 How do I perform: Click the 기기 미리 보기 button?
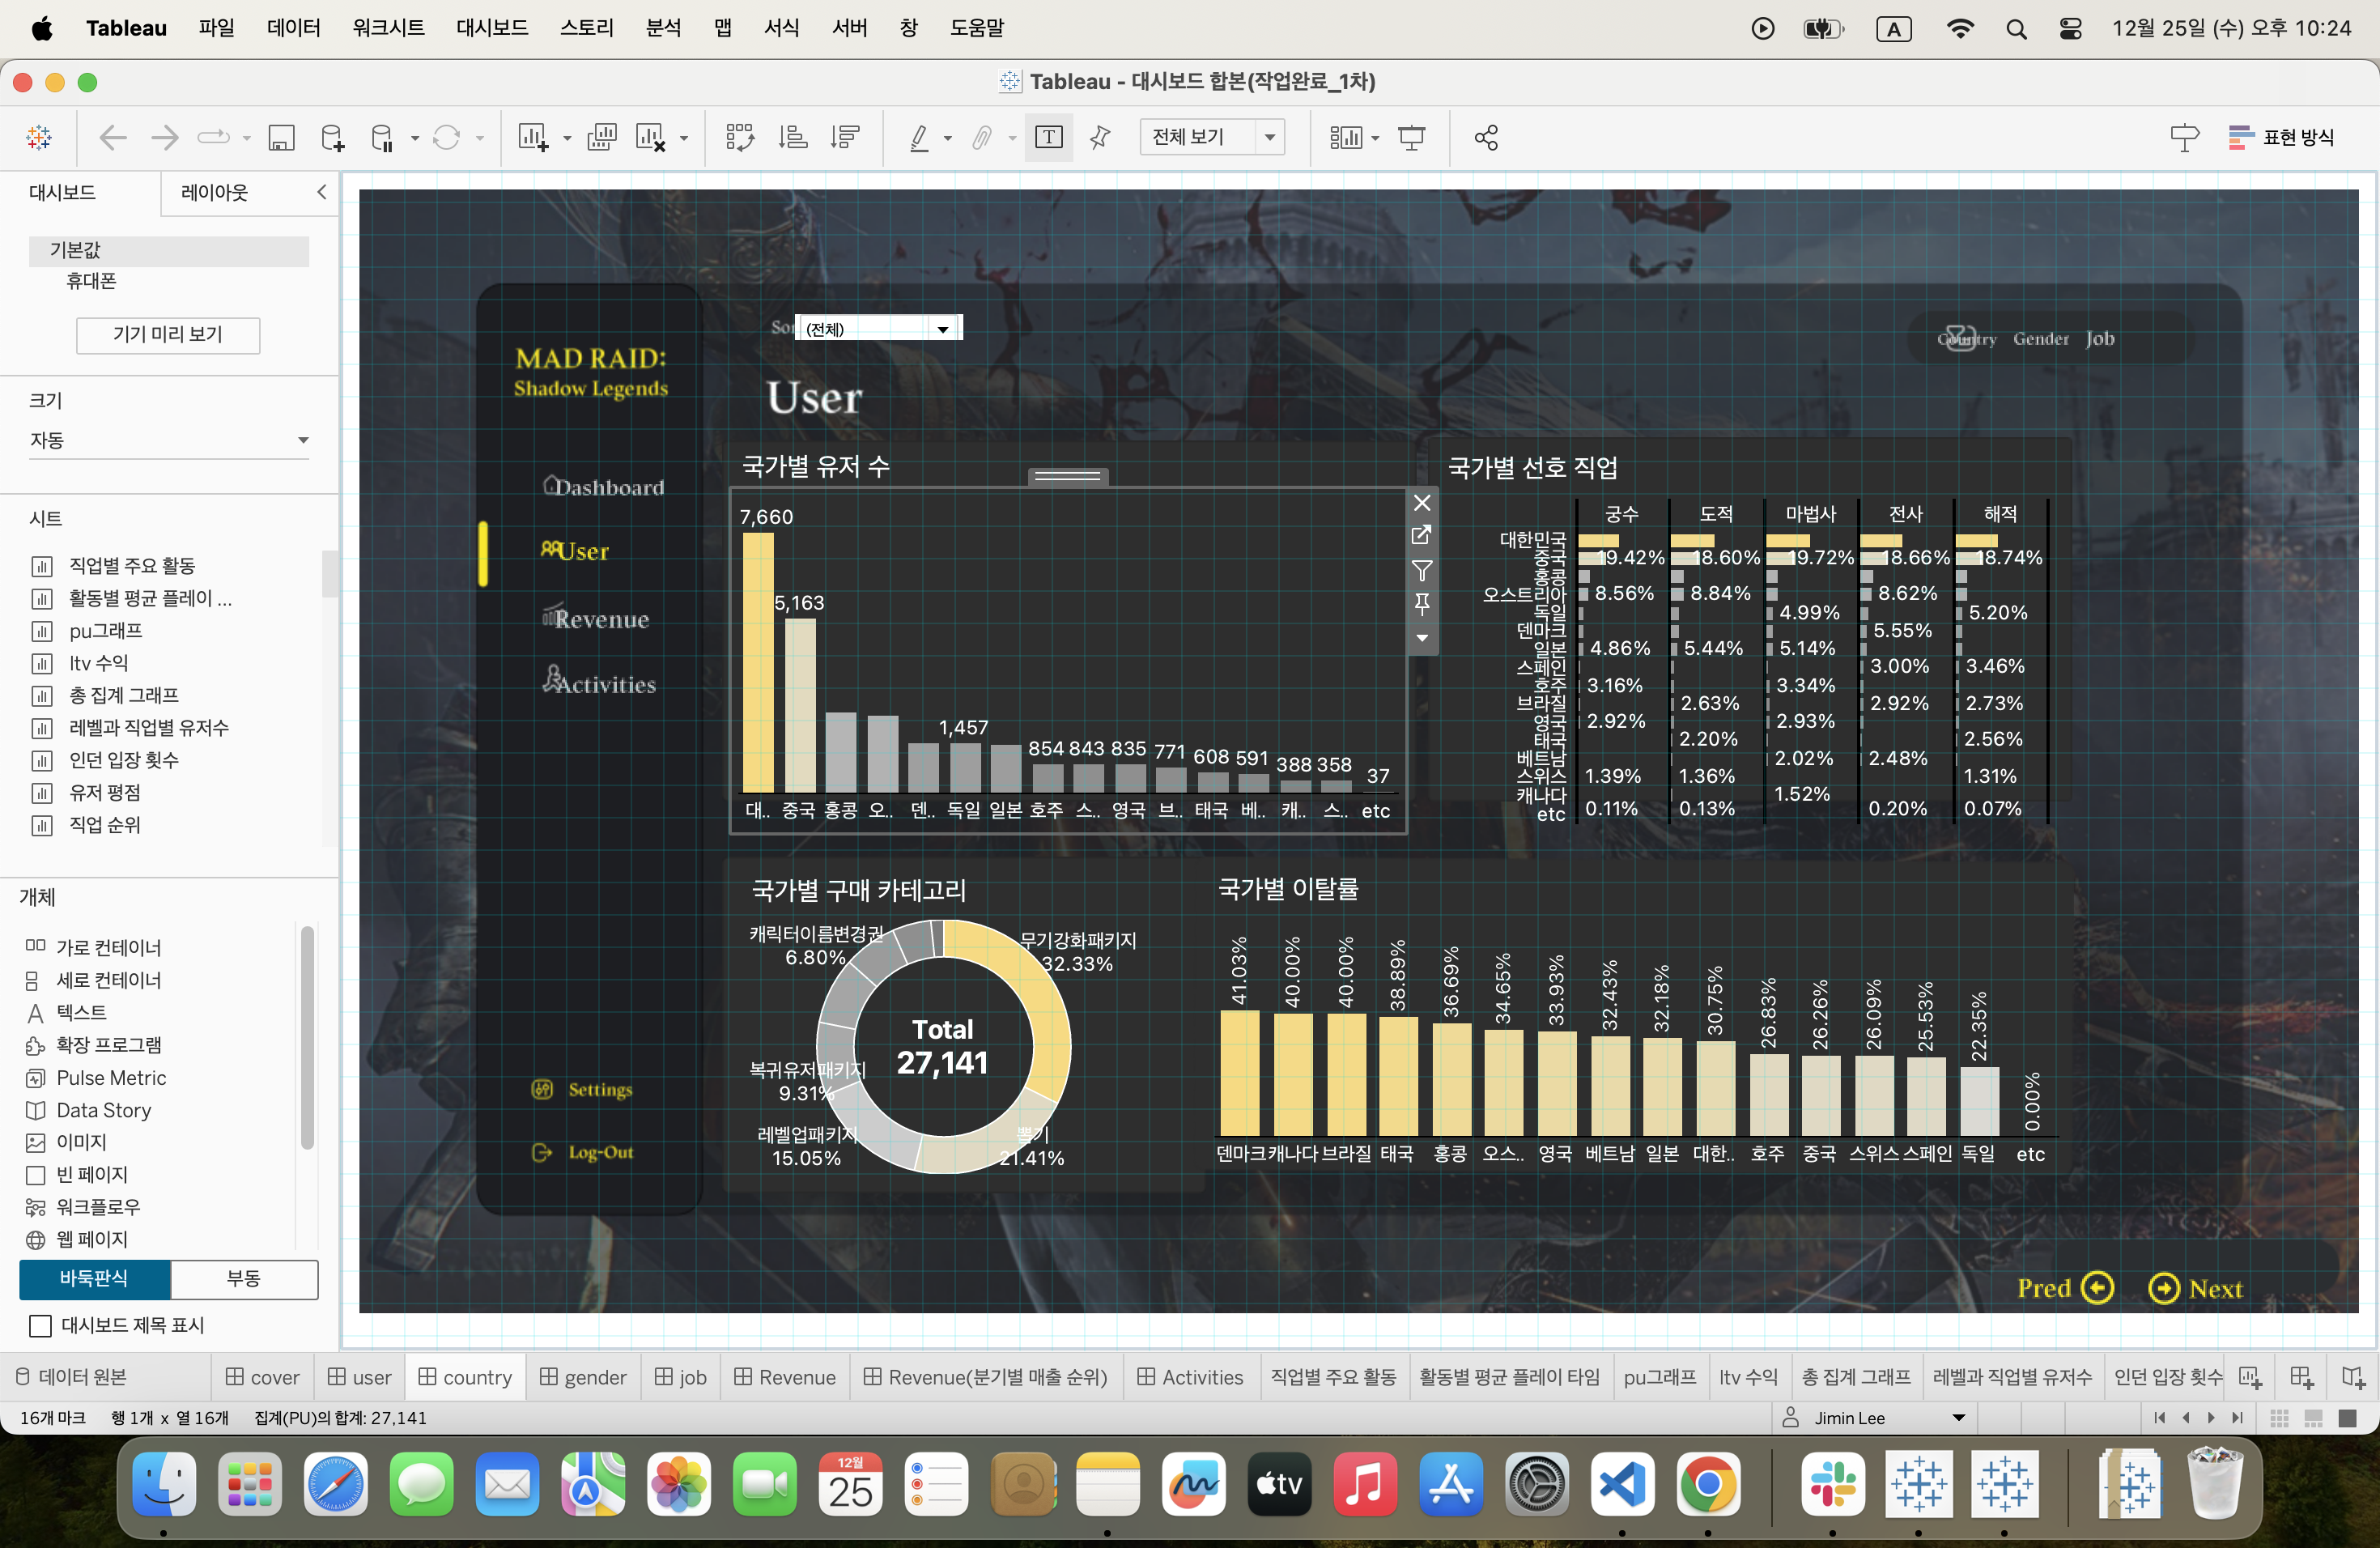168,334
